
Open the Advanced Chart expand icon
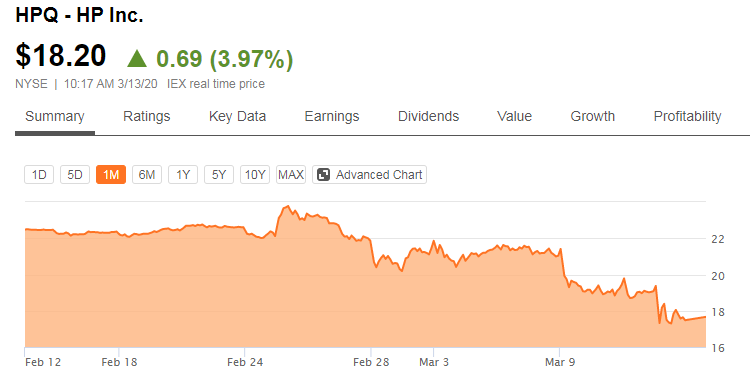324,175
